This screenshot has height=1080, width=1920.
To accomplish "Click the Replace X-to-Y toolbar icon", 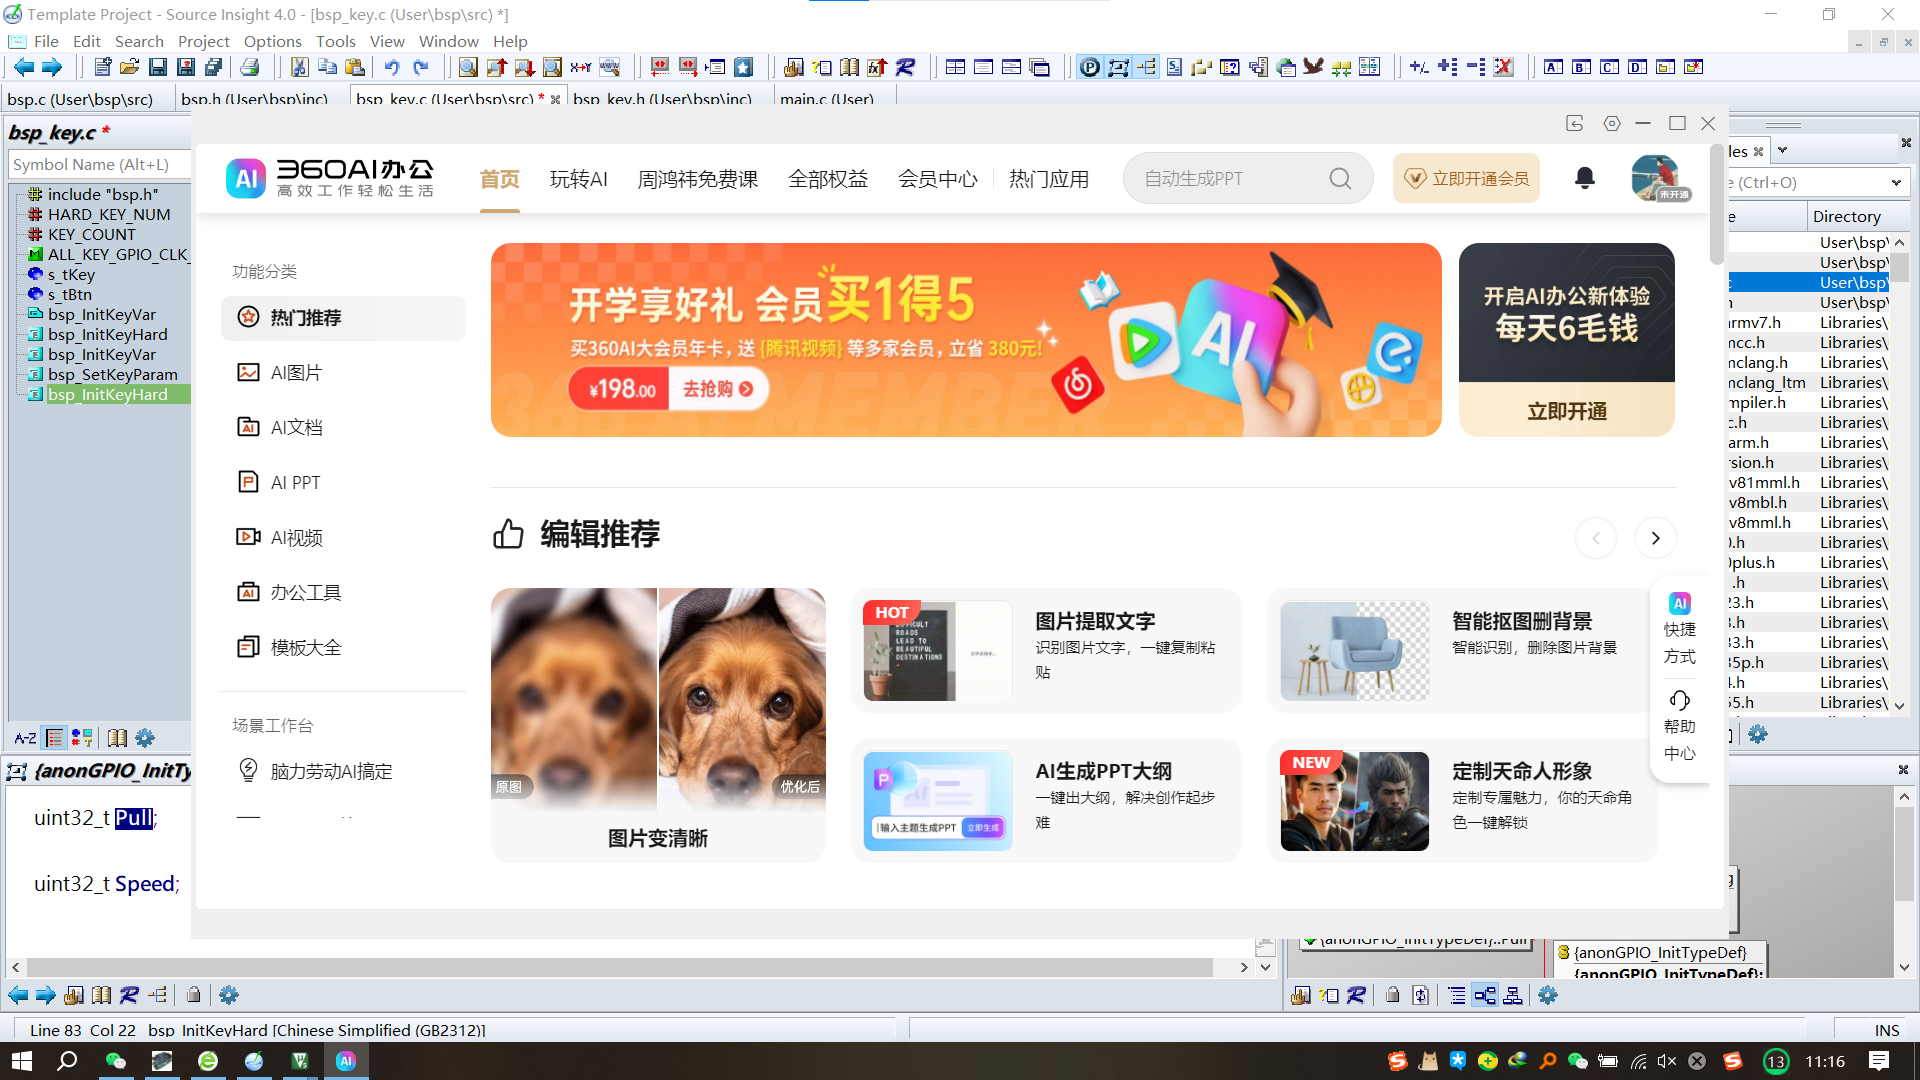I will (581, 67).
